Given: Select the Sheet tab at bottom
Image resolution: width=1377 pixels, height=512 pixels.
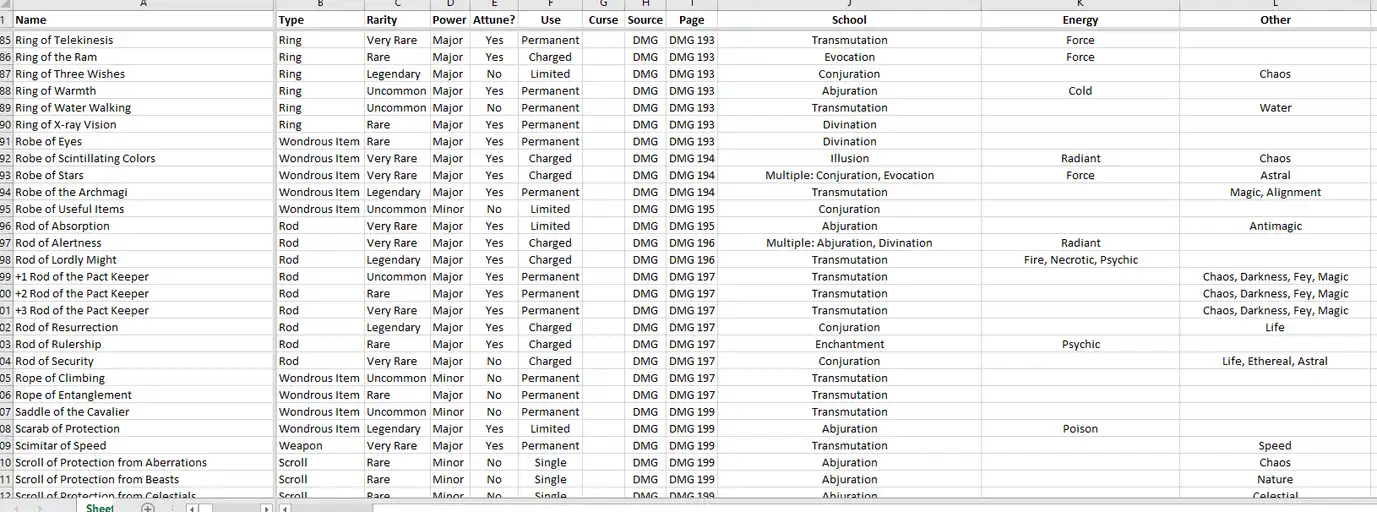Looking at the screenshot, I should [x=99, y=508].
